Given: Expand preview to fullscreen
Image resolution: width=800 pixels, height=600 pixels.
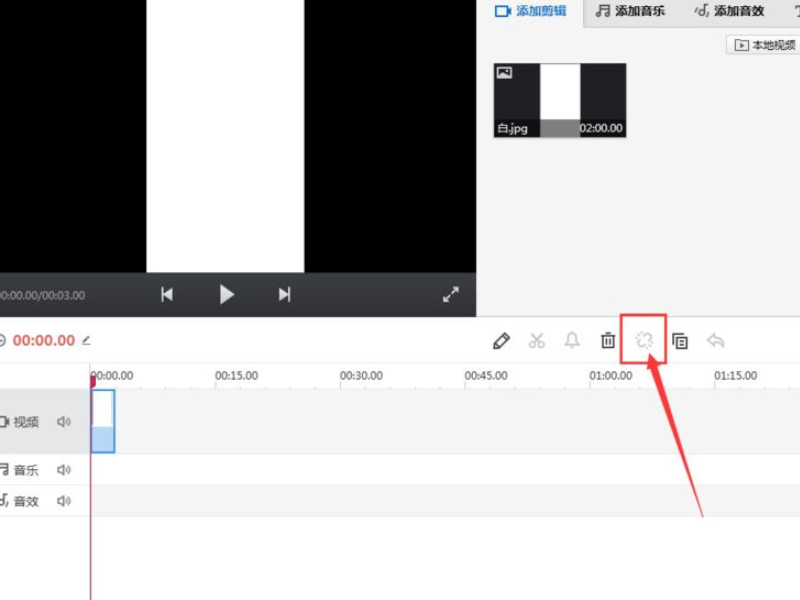Looking at the screenshot, I should (x=451, y=294).
